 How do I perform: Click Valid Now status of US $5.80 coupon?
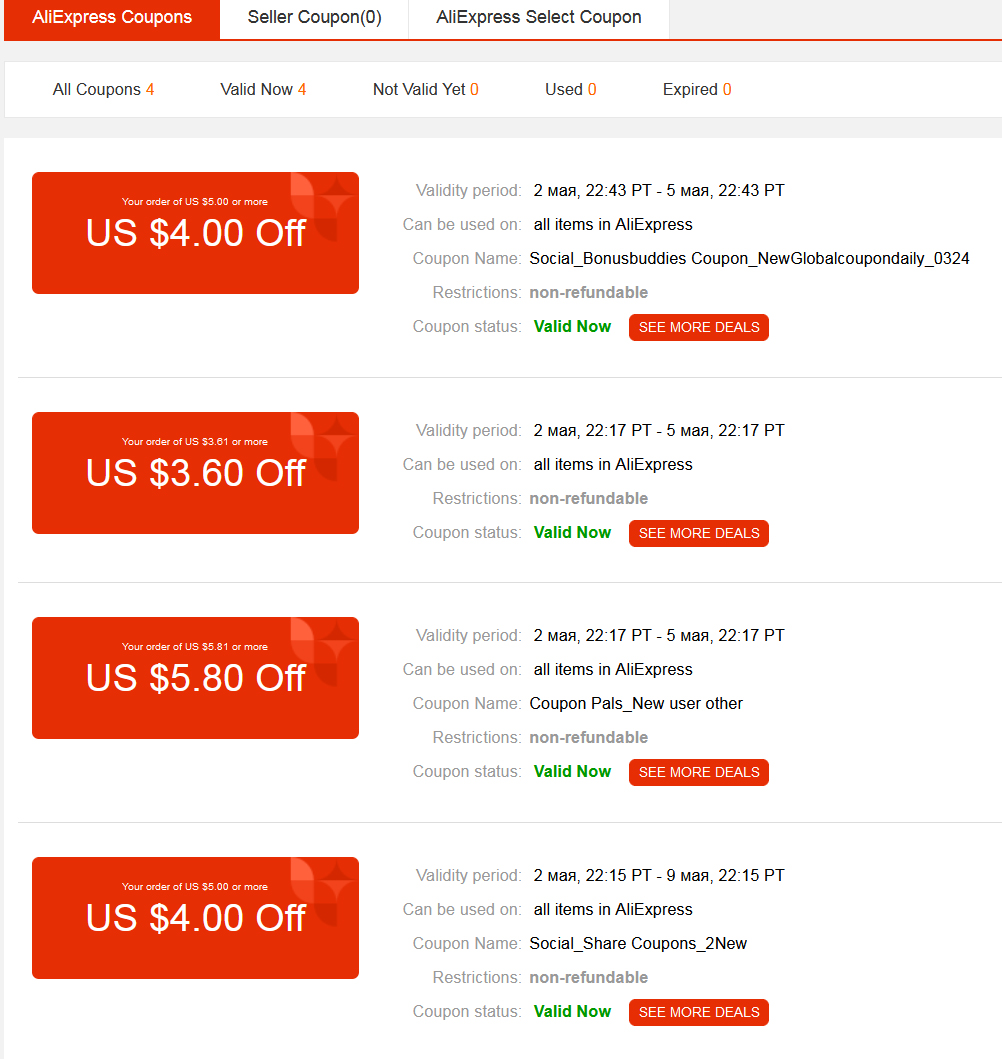[x=572, y=771]
